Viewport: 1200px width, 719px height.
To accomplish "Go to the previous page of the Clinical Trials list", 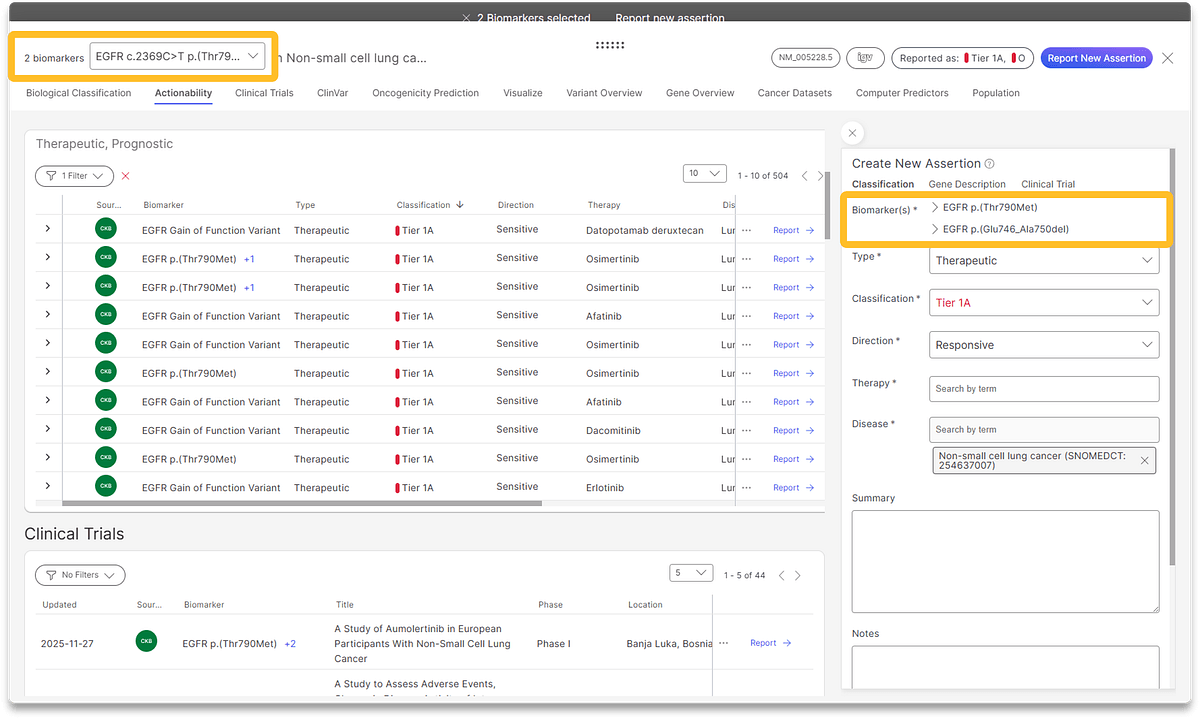I will [782, 575].
